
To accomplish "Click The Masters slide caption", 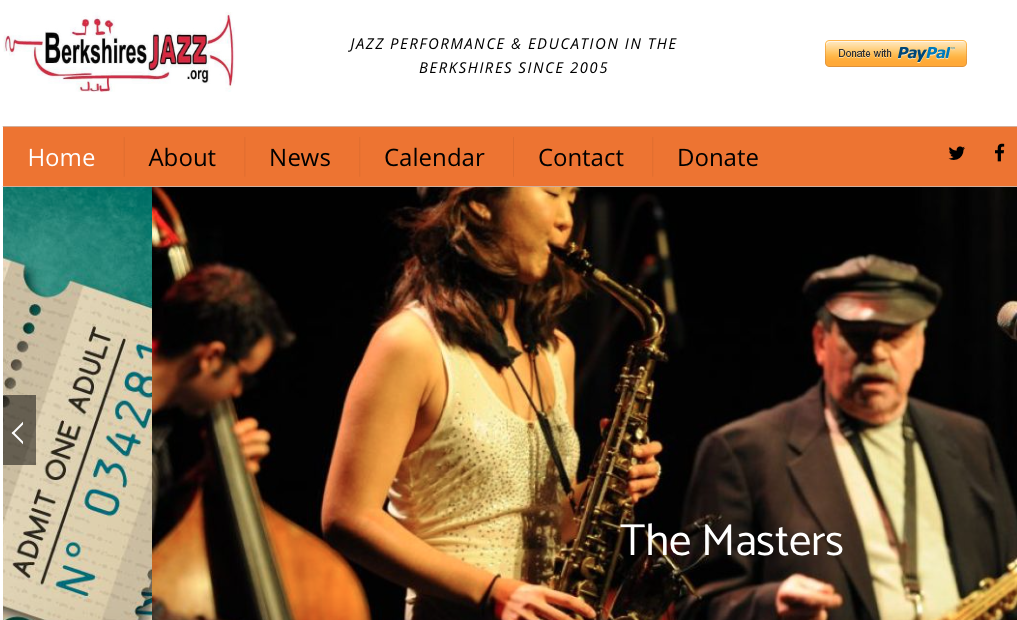I will pyautogui.click(x=732, y=540).
